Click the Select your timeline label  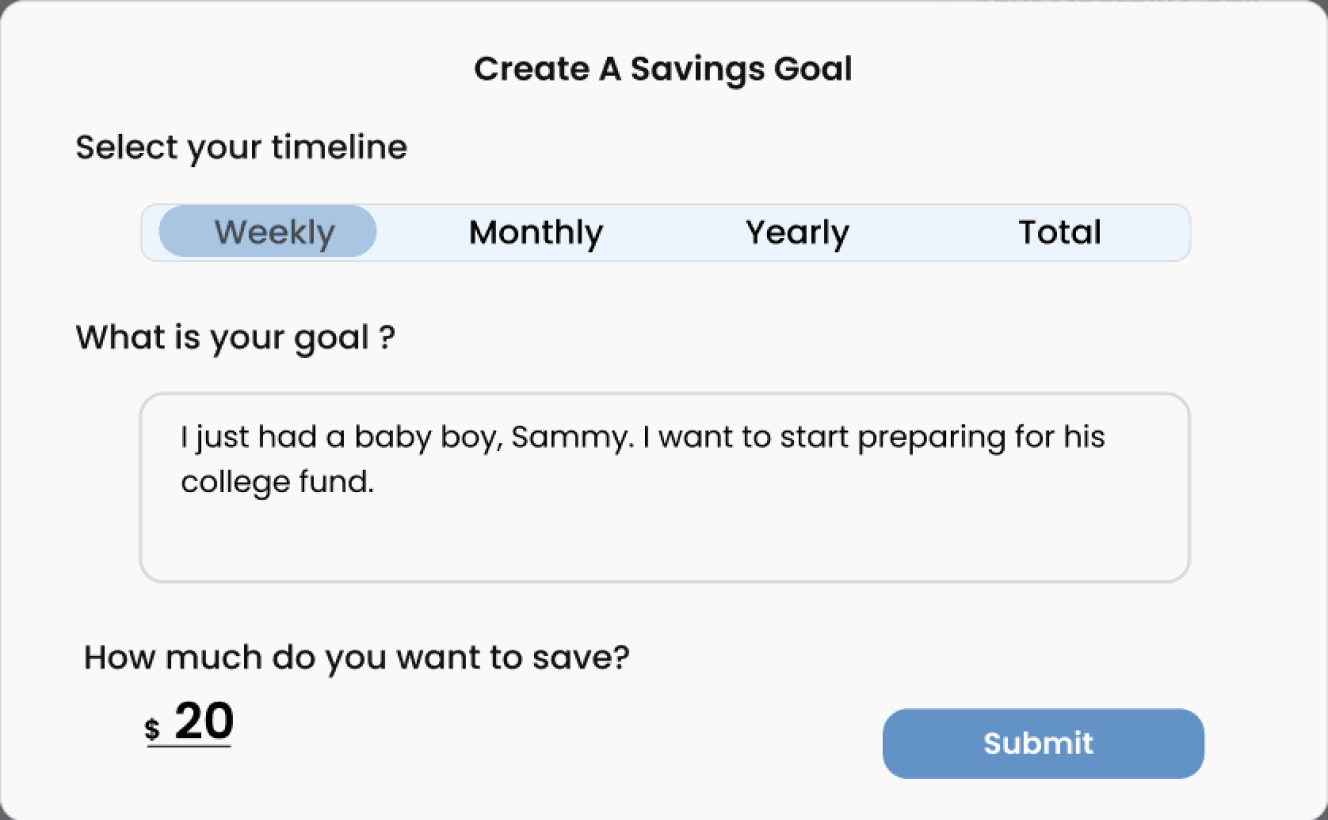(x=241, y=147)
